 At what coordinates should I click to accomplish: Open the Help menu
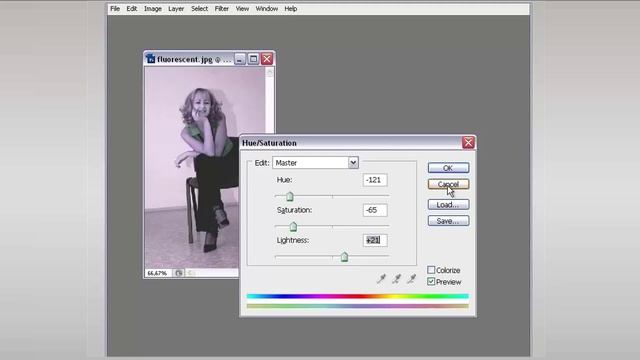pyautogui.click(x=291, y=9)
